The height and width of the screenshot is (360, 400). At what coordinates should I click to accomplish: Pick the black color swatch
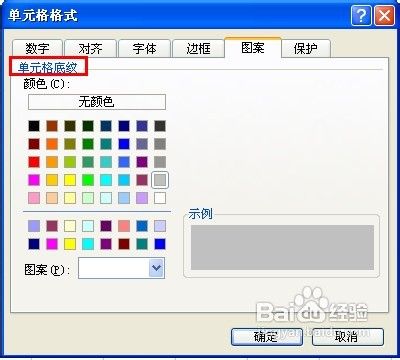(x=34, y=126)
